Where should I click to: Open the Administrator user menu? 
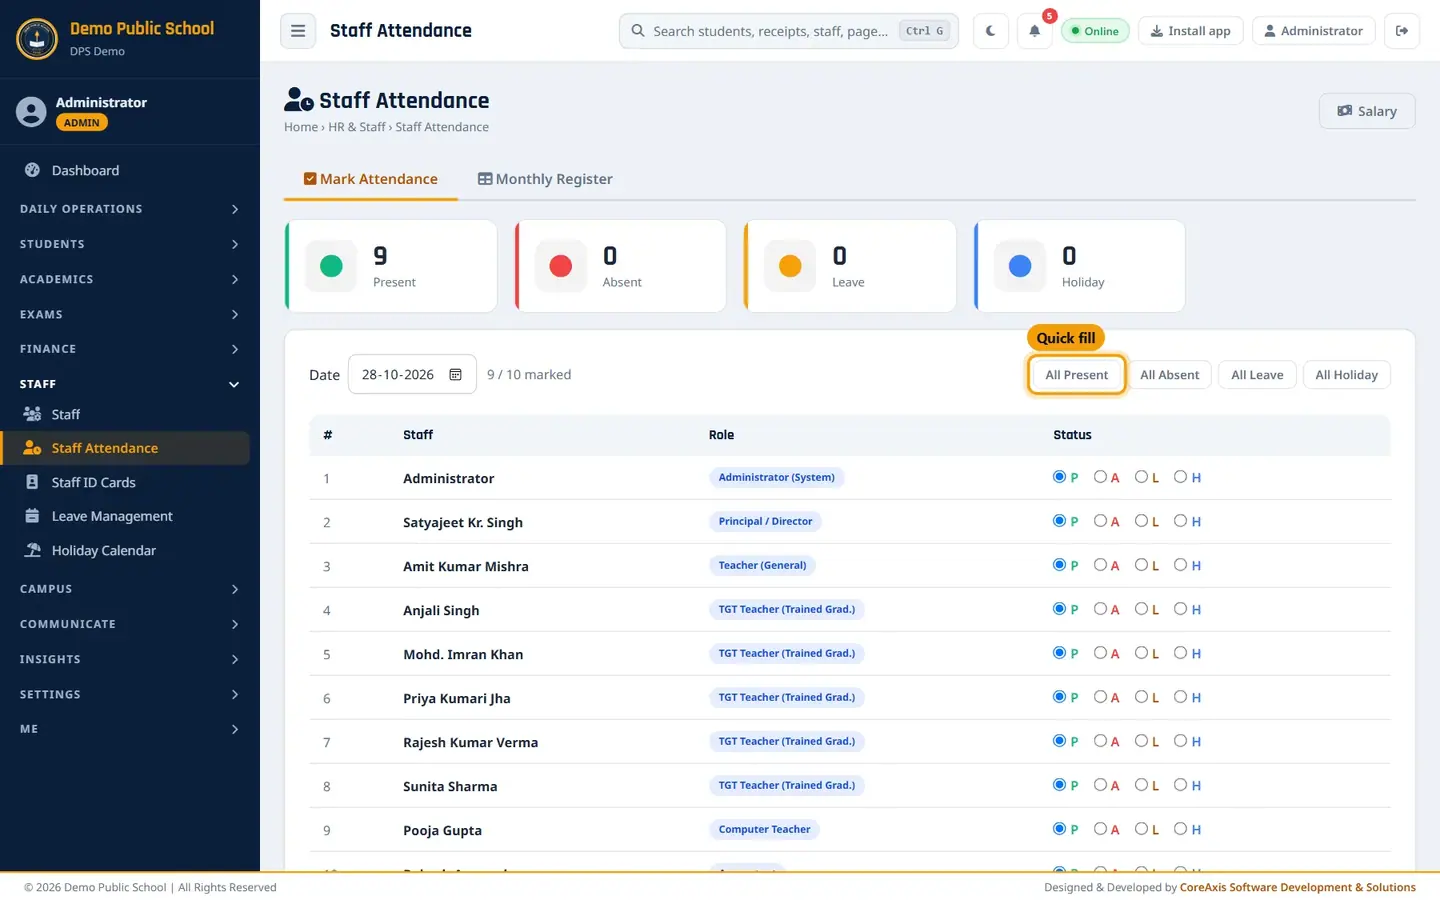(1313, 31)
